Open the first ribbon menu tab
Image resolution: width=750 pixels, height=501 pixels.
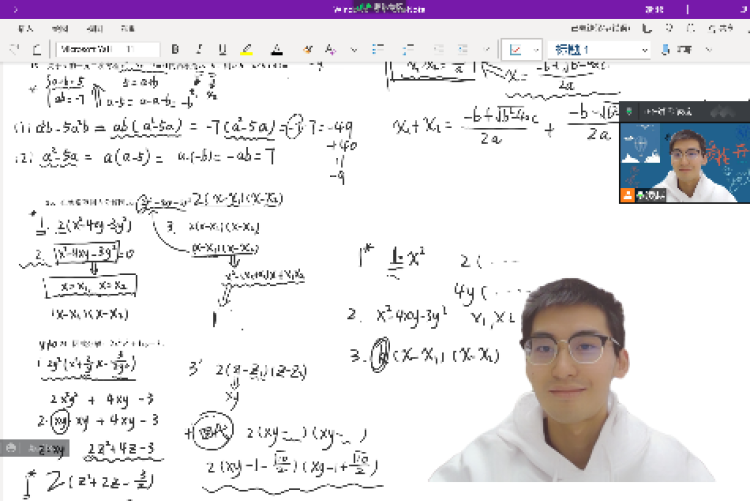click(26, 30)
